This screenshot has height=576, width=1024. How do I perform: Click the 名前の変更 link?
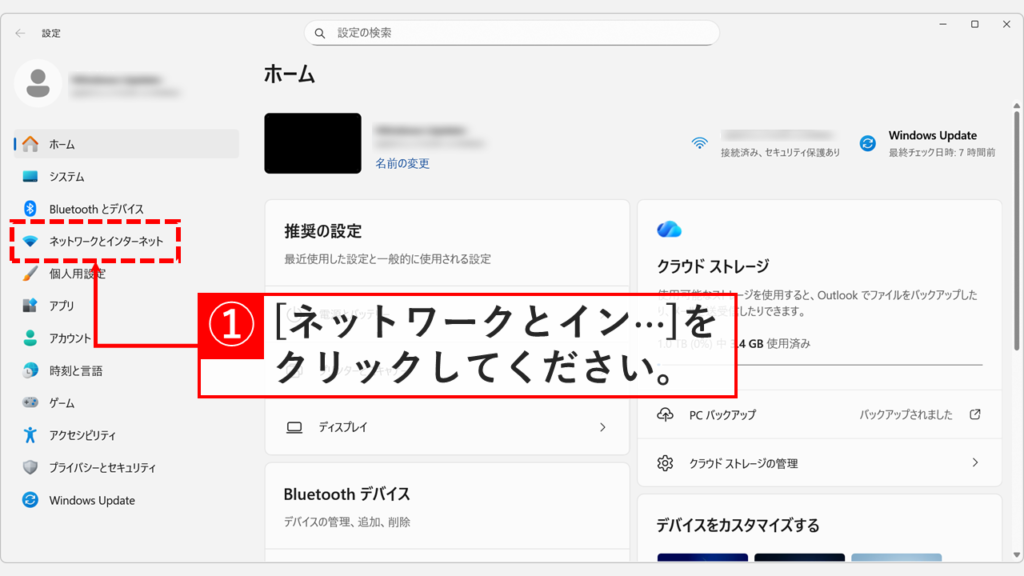click(x=405, y=166)
